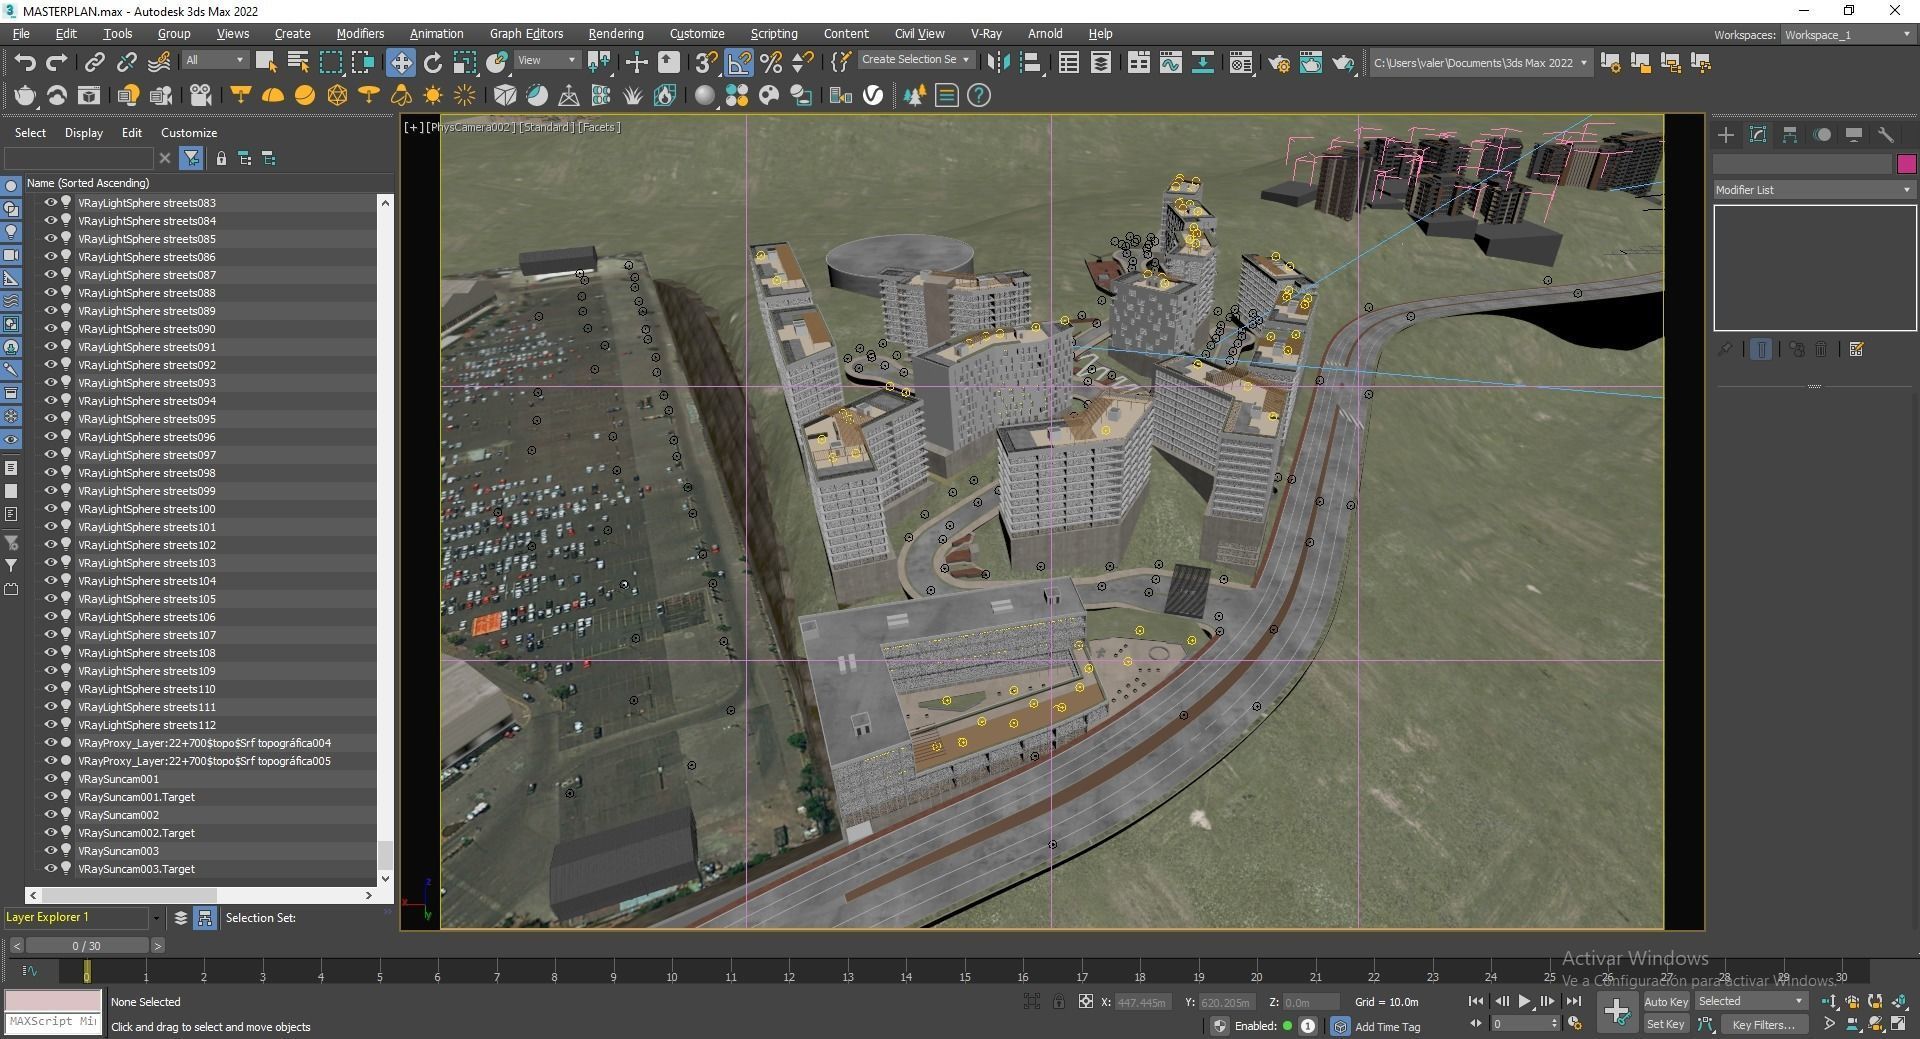The width and height of the screenshot is (1920, 1039).
Task: Click the lock icon in Scene Explorer toolbar
Action: 221,158
